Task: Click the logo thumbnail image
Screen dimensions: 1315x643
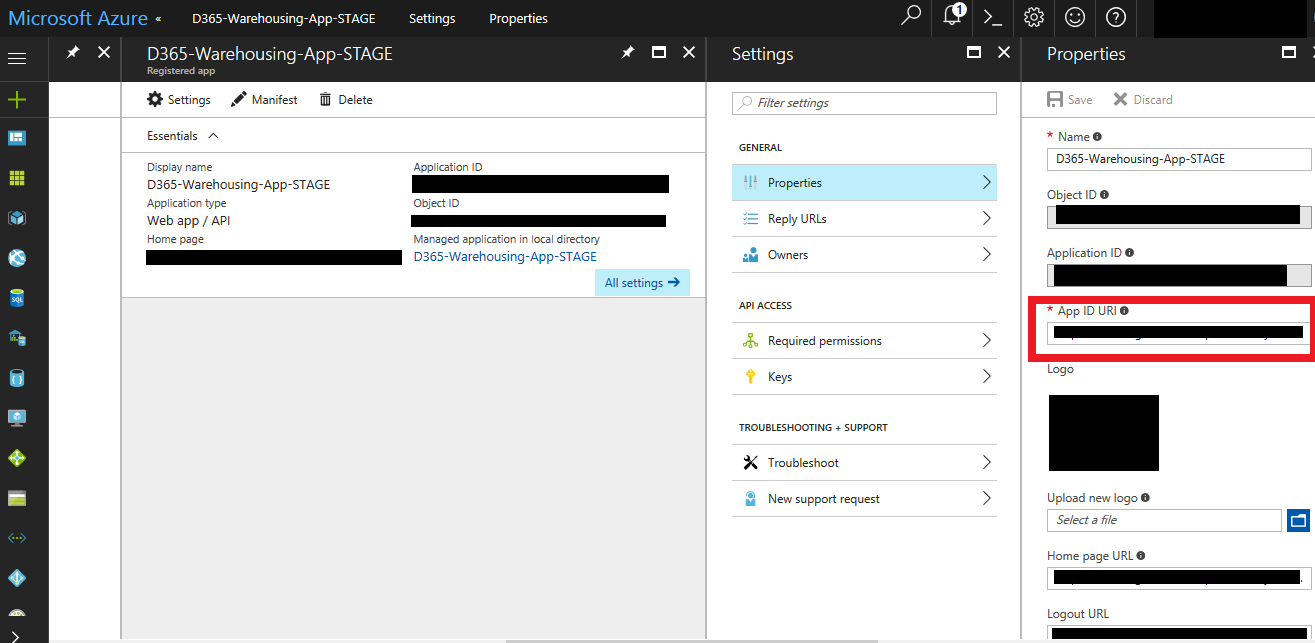Action: click(x=1104, y=433)
